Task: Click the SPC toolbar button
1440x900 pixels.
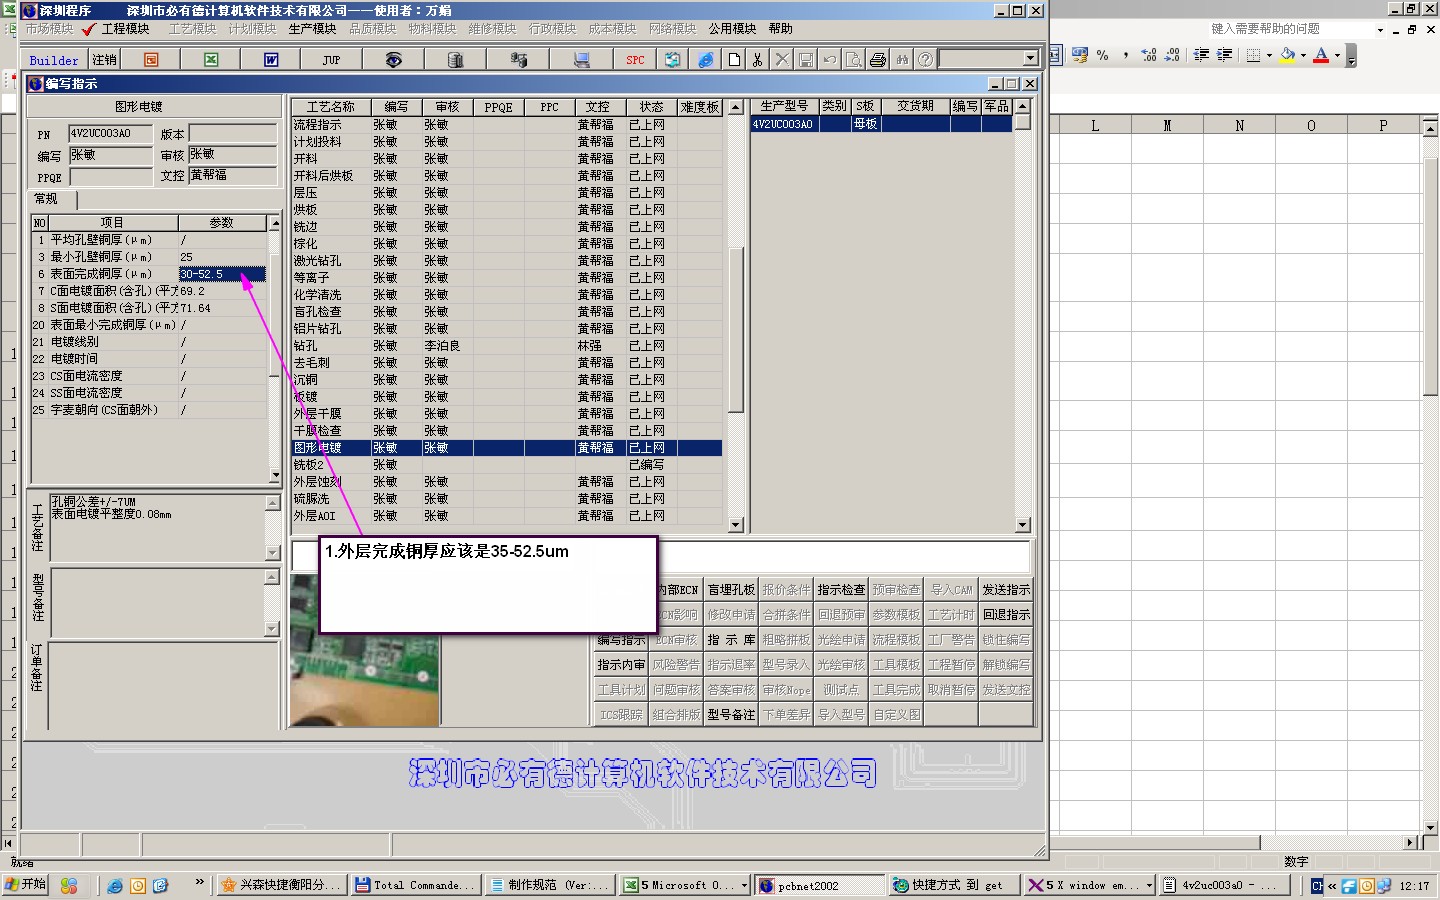Action: pyautogui.click(x=635, y=60)
